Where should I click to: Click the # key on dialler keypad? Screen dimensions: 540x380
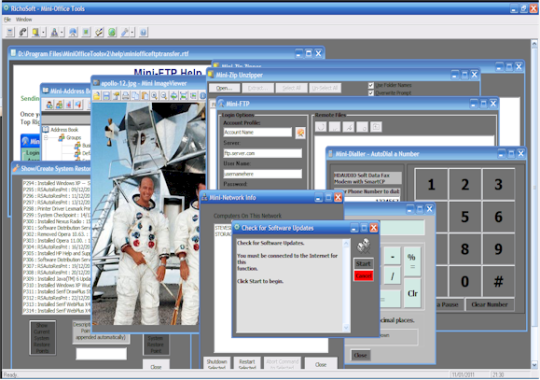[498, 281]
